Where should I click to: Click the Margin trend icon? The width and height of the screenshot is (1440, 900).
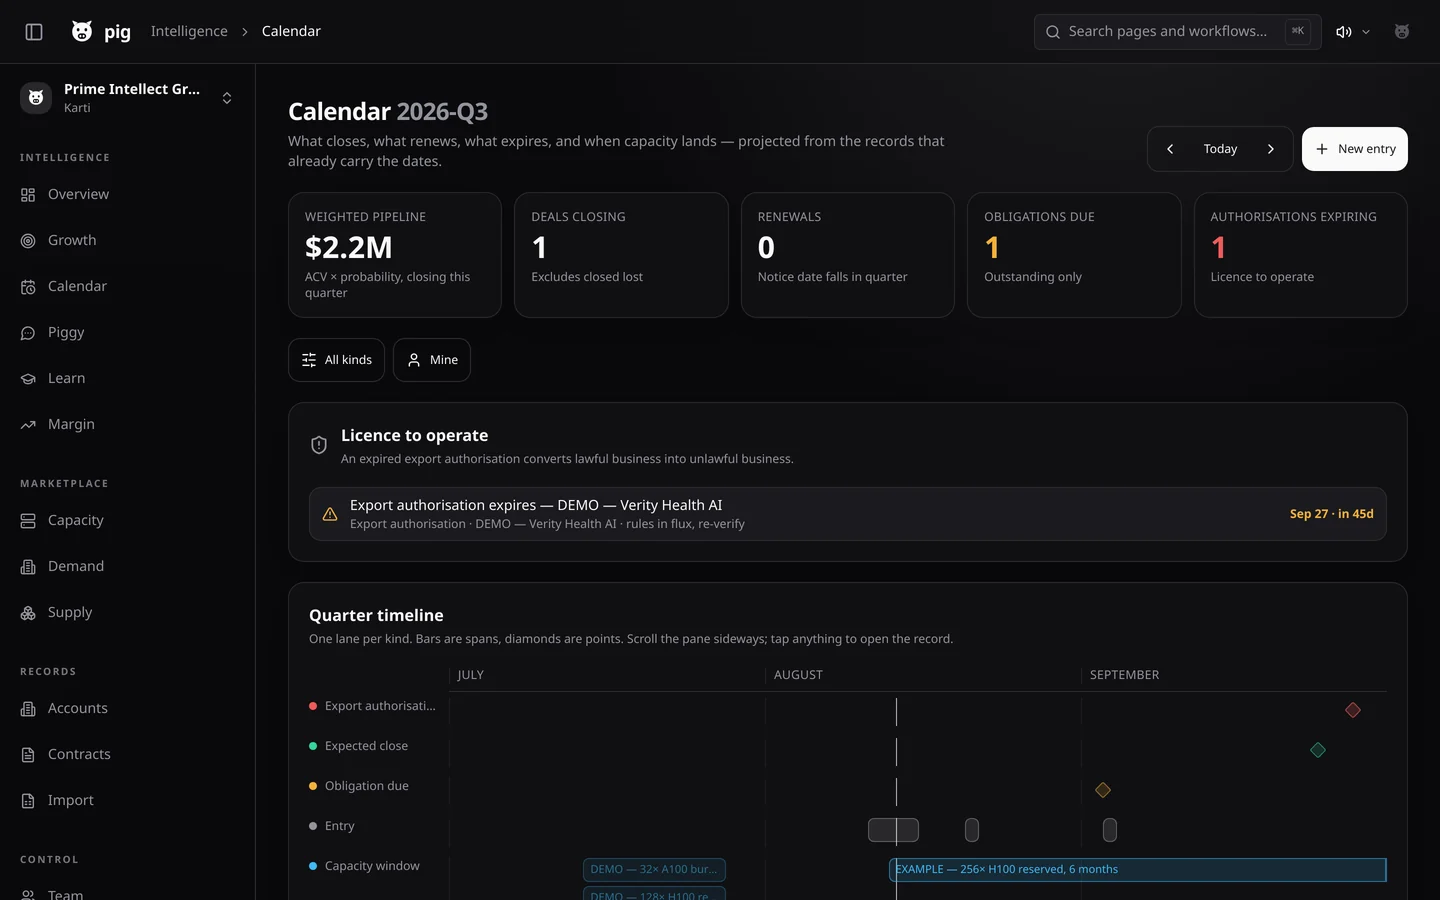point(28,425)
